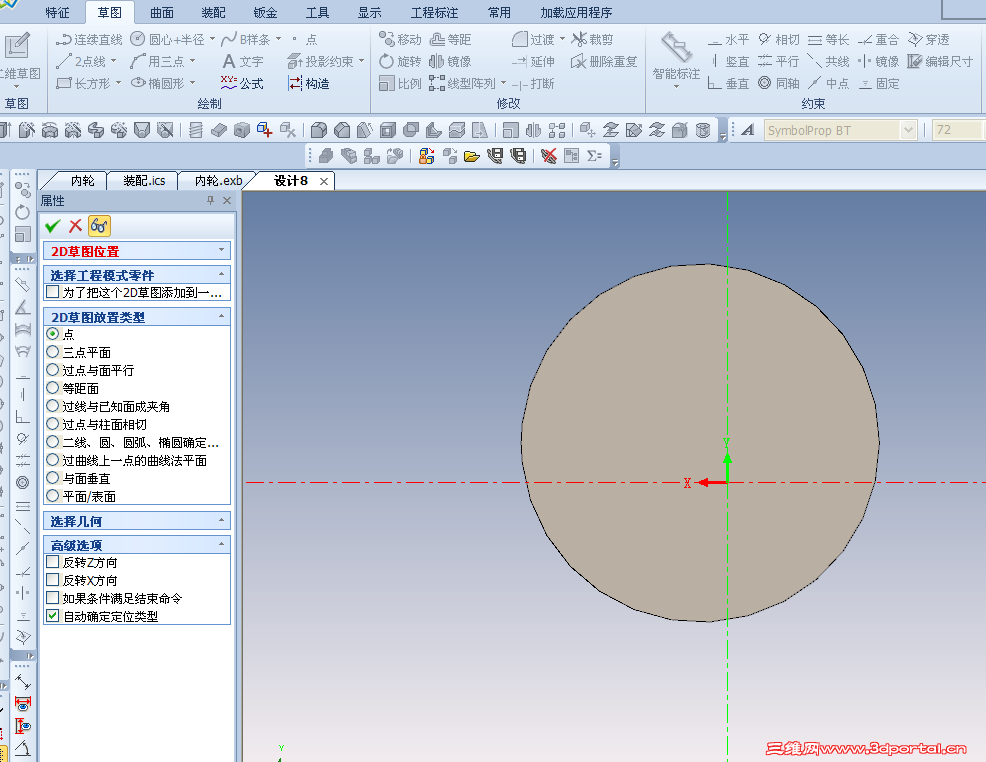This screenshot has height=762, width=986.
Task: Choose 等距面 radio option
Action: pos(53,388)
